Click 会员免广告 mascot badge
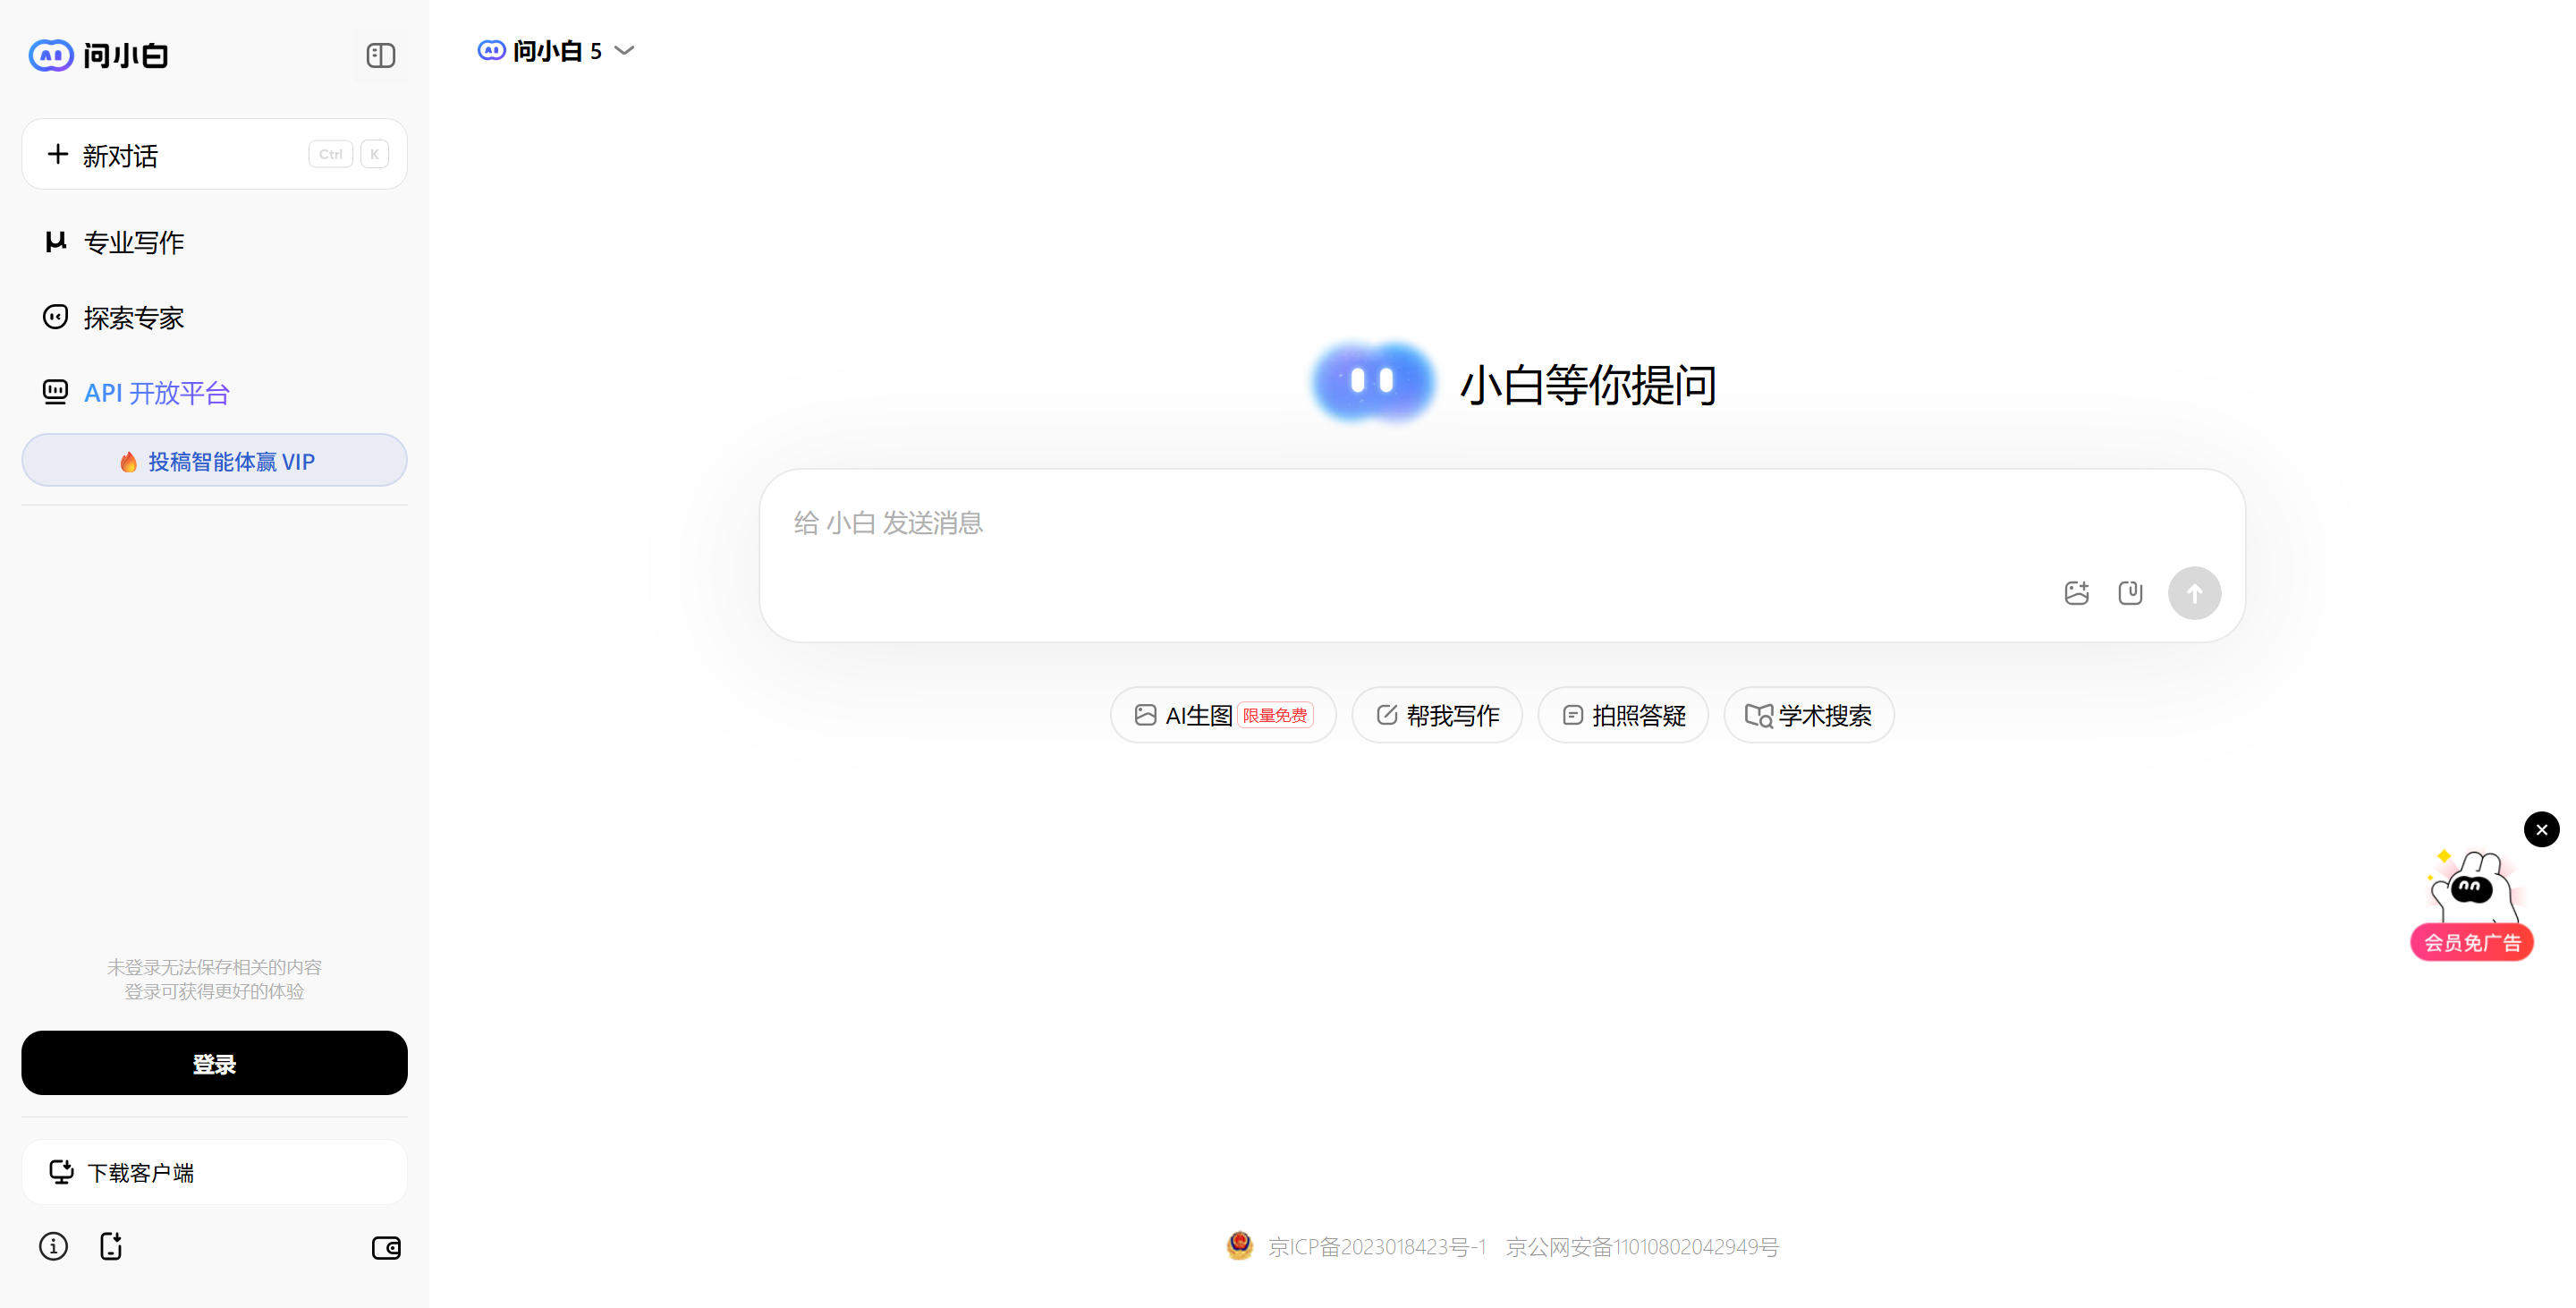2576x1308 pixels. (2472, 943)
